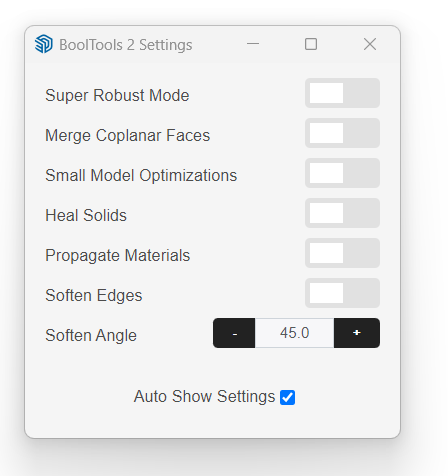
Task: Close the BoolTools 2 Settings window
Action: (x=370, y=44)
